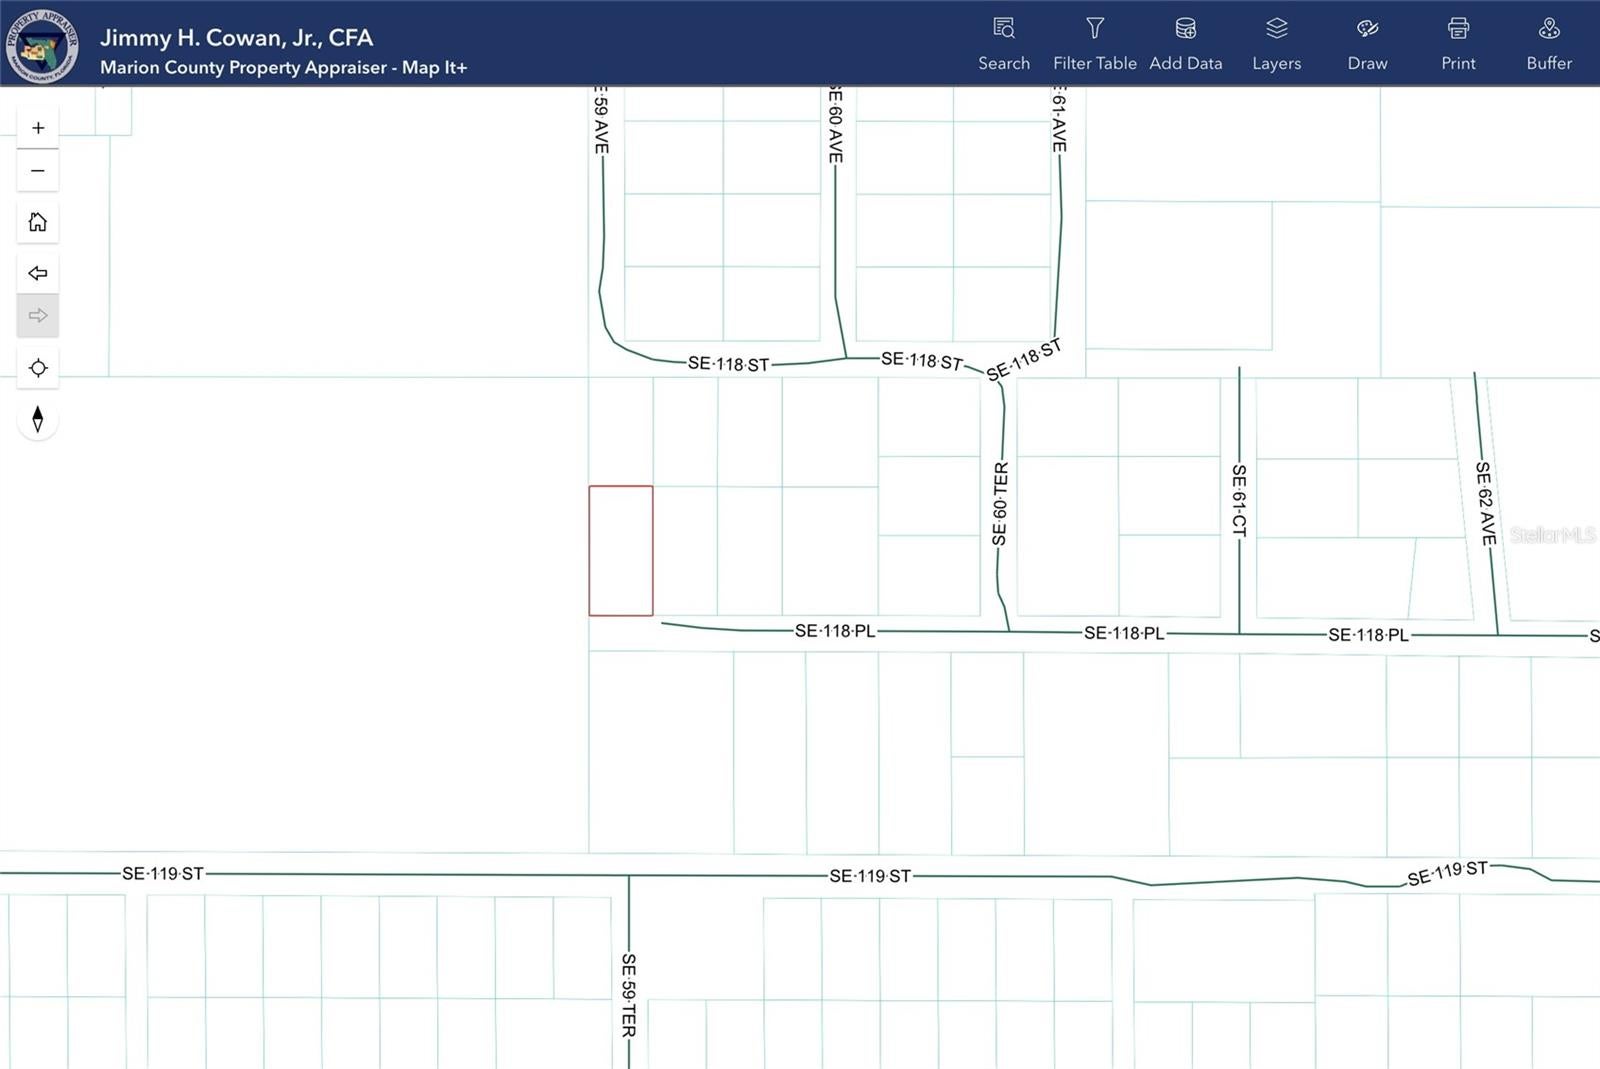
Task: Click the Property Appraiser seal logo
Action: pyautogui.click(x=42, y=45)
